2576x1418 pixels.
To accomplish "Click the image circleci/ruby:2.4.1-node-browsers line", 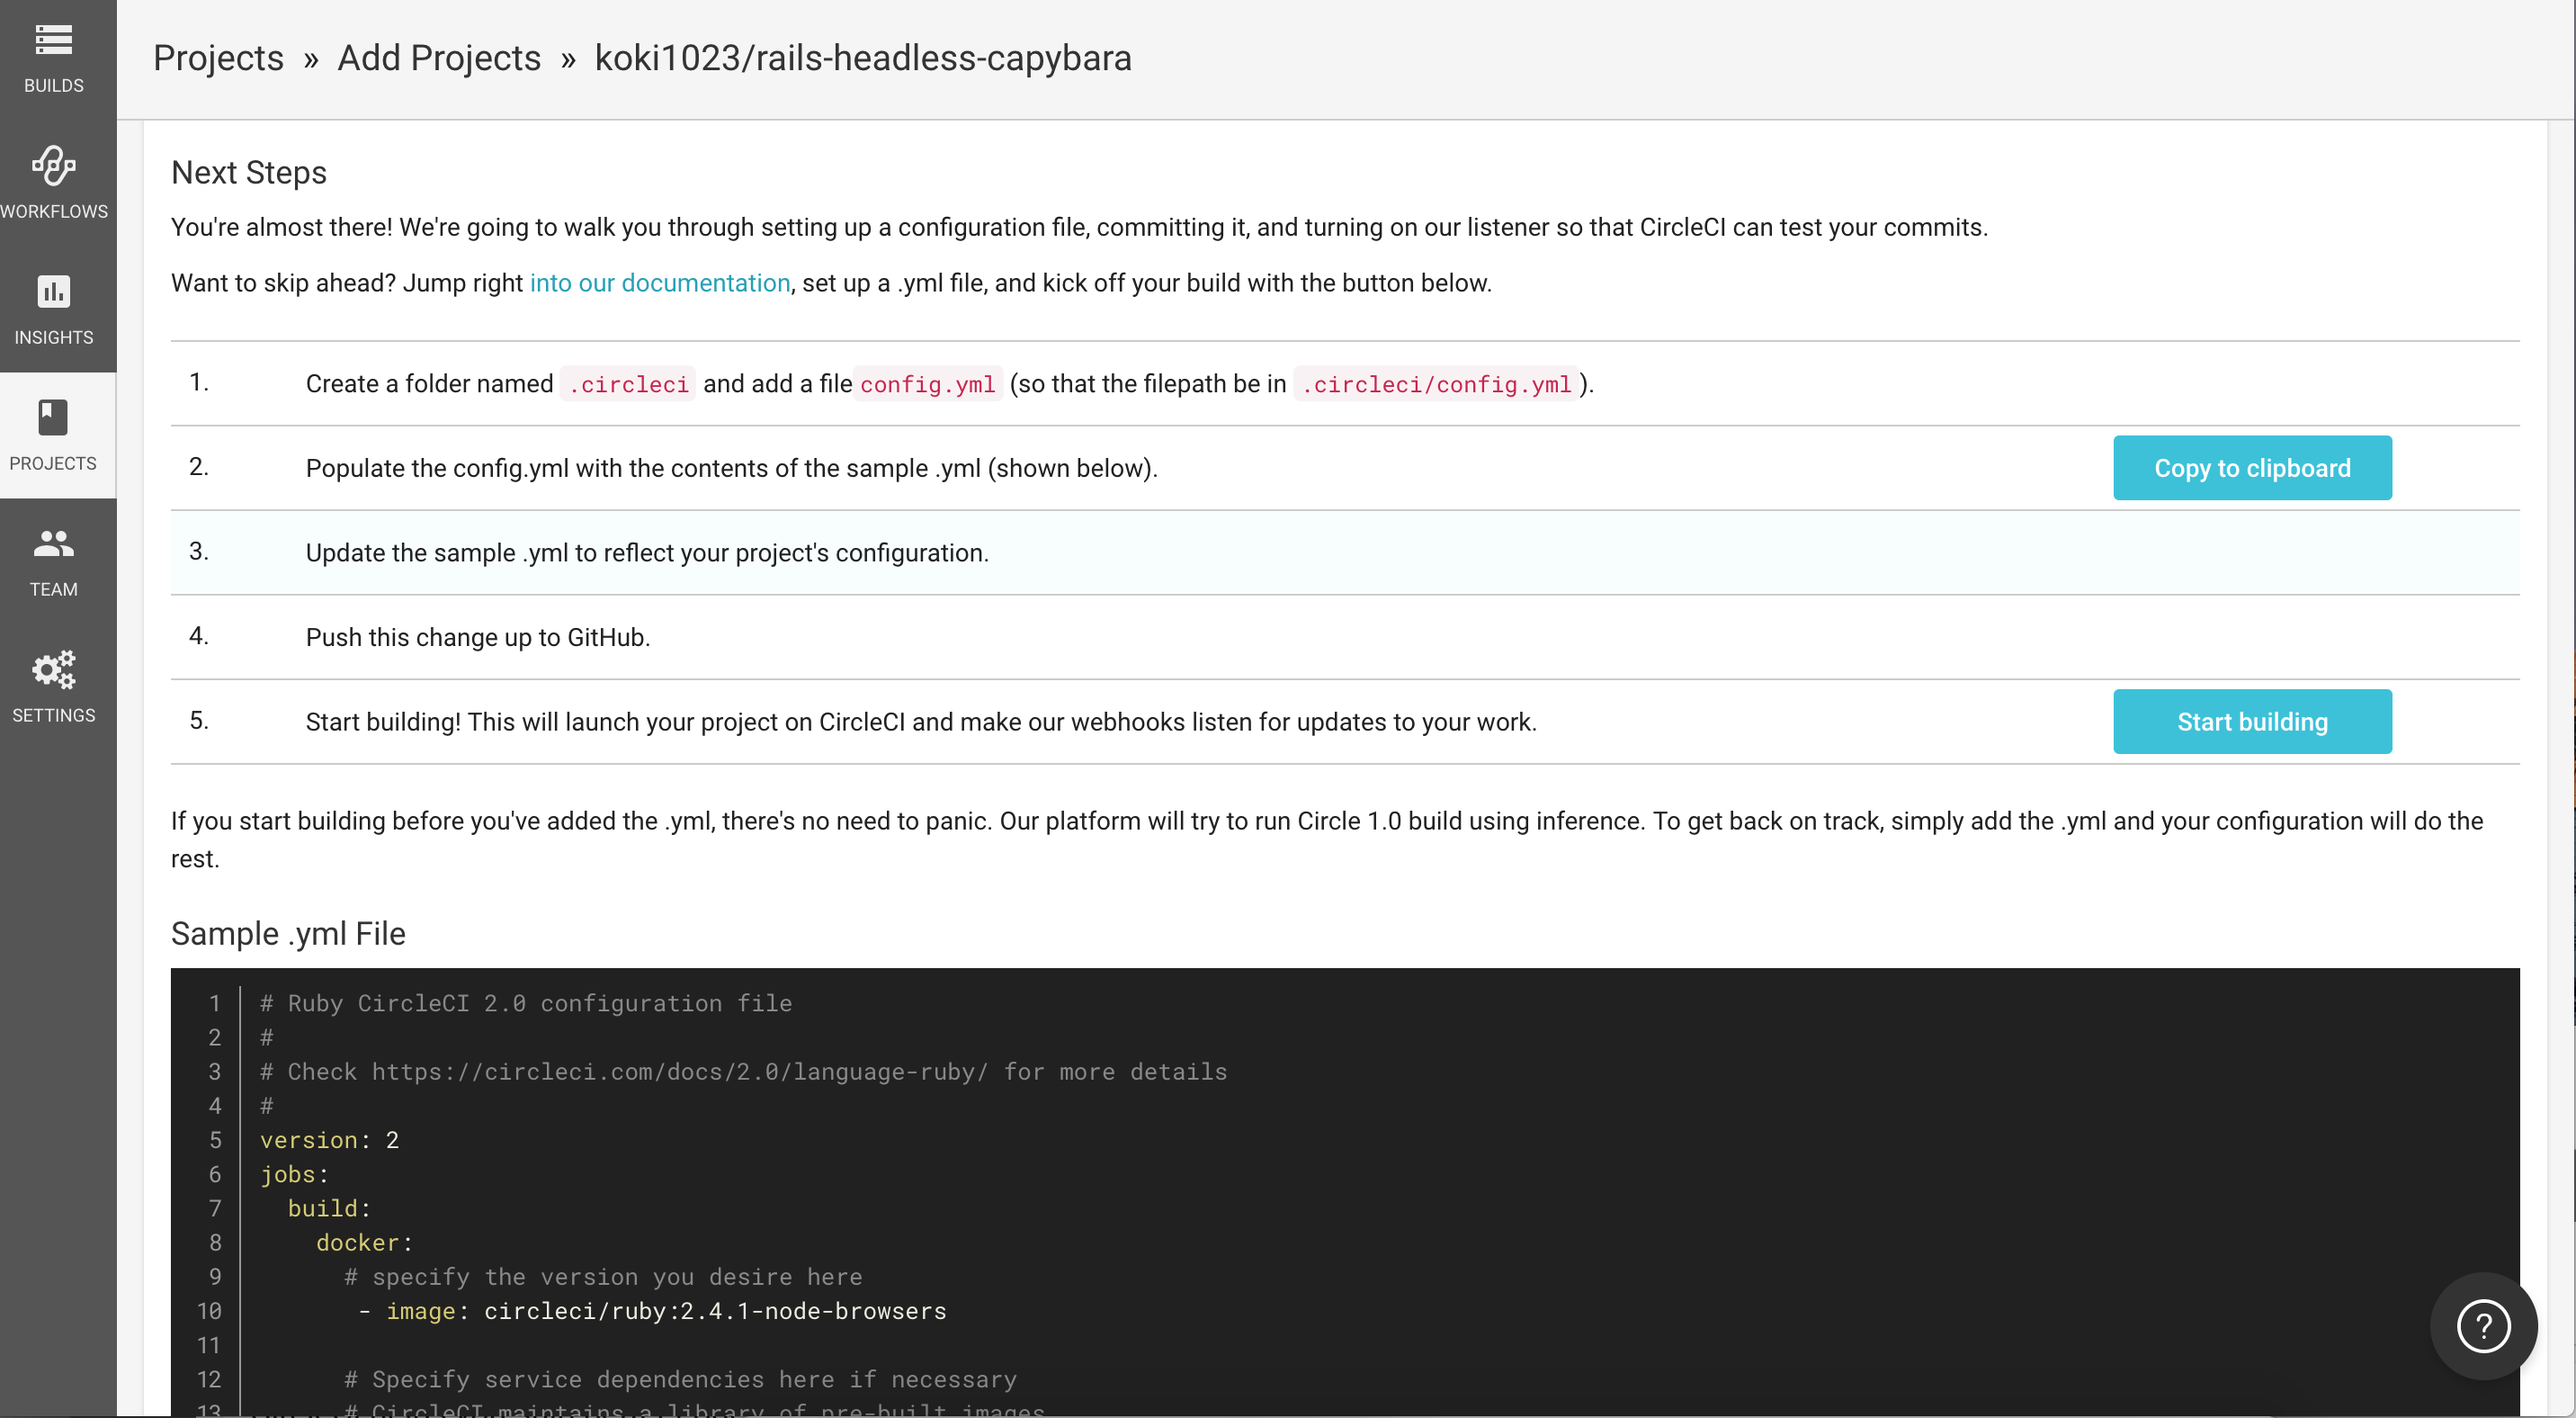I will coord(652,1311).
